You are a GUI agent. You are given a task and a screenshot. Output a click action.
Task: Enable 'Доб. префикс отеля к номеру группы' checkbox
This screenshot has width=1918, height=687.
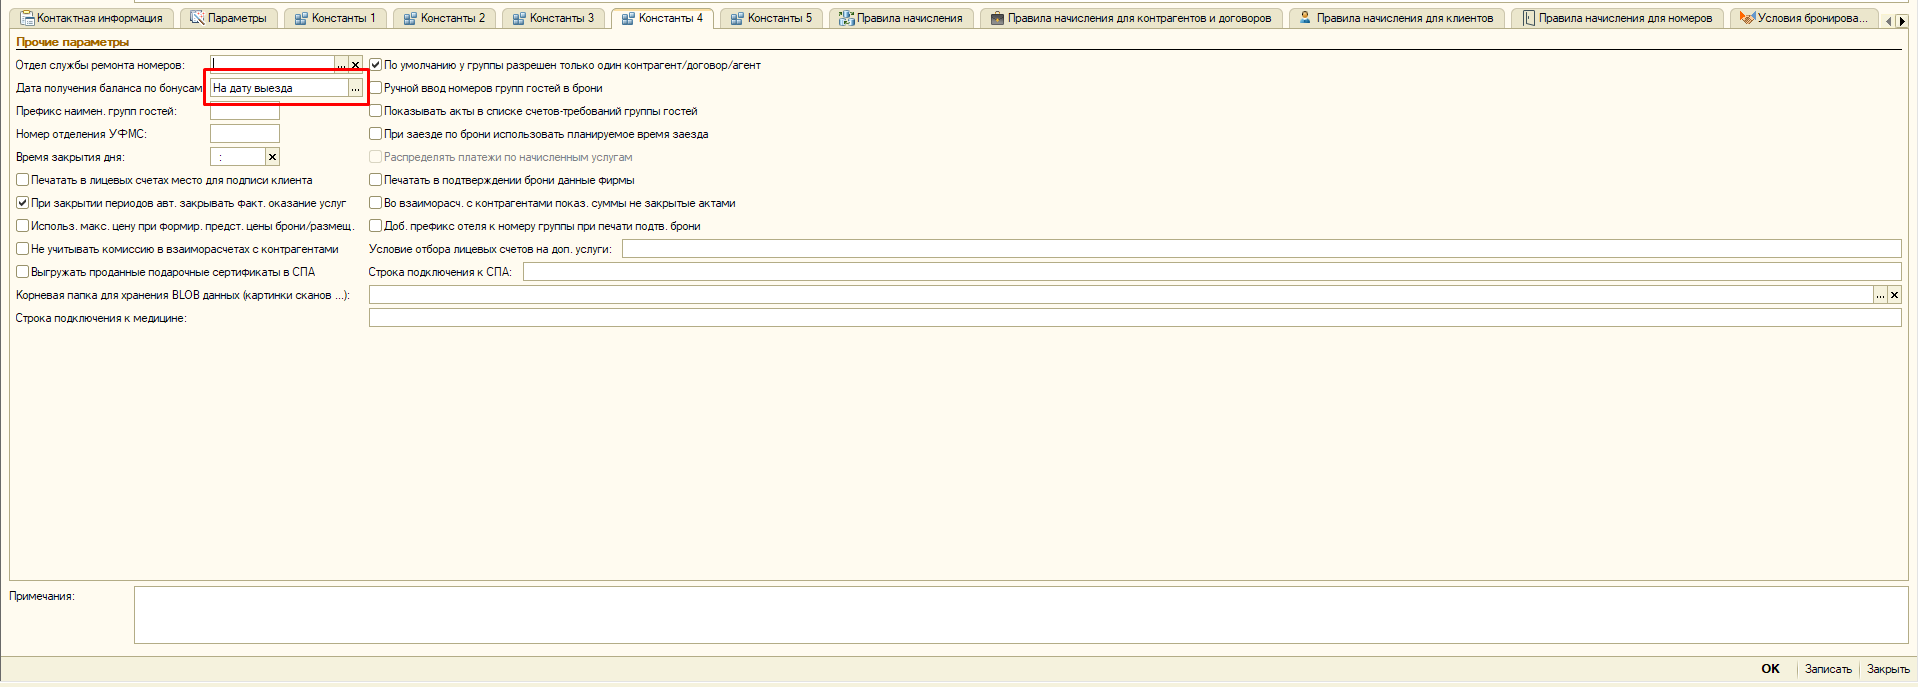tap(375, 226)
